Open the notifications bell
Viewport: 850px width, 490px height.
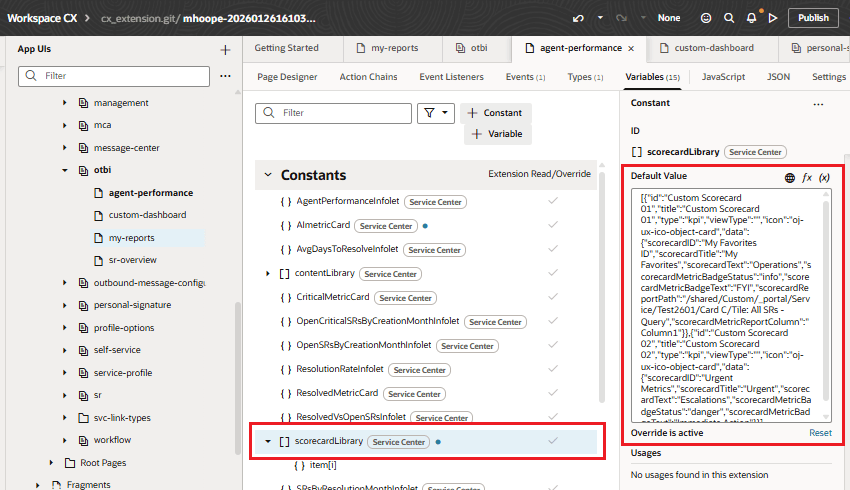point(751,18)
